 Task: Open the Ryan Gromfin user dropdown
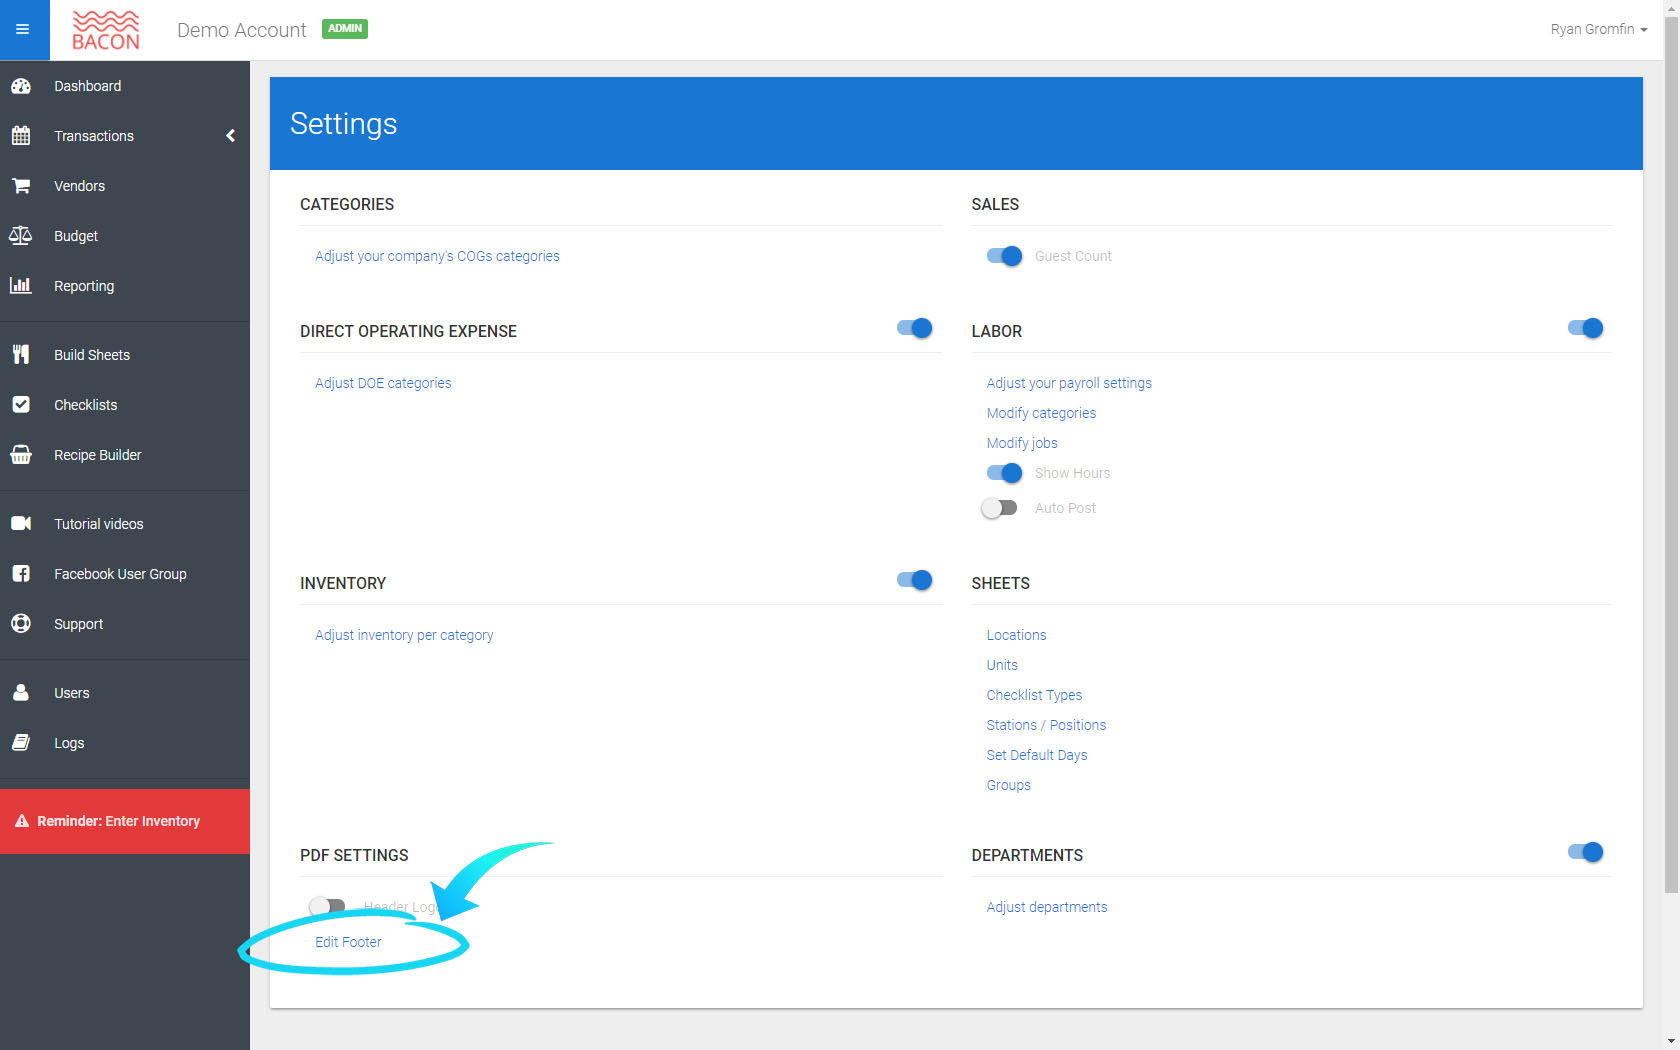tap(1598, 30)
